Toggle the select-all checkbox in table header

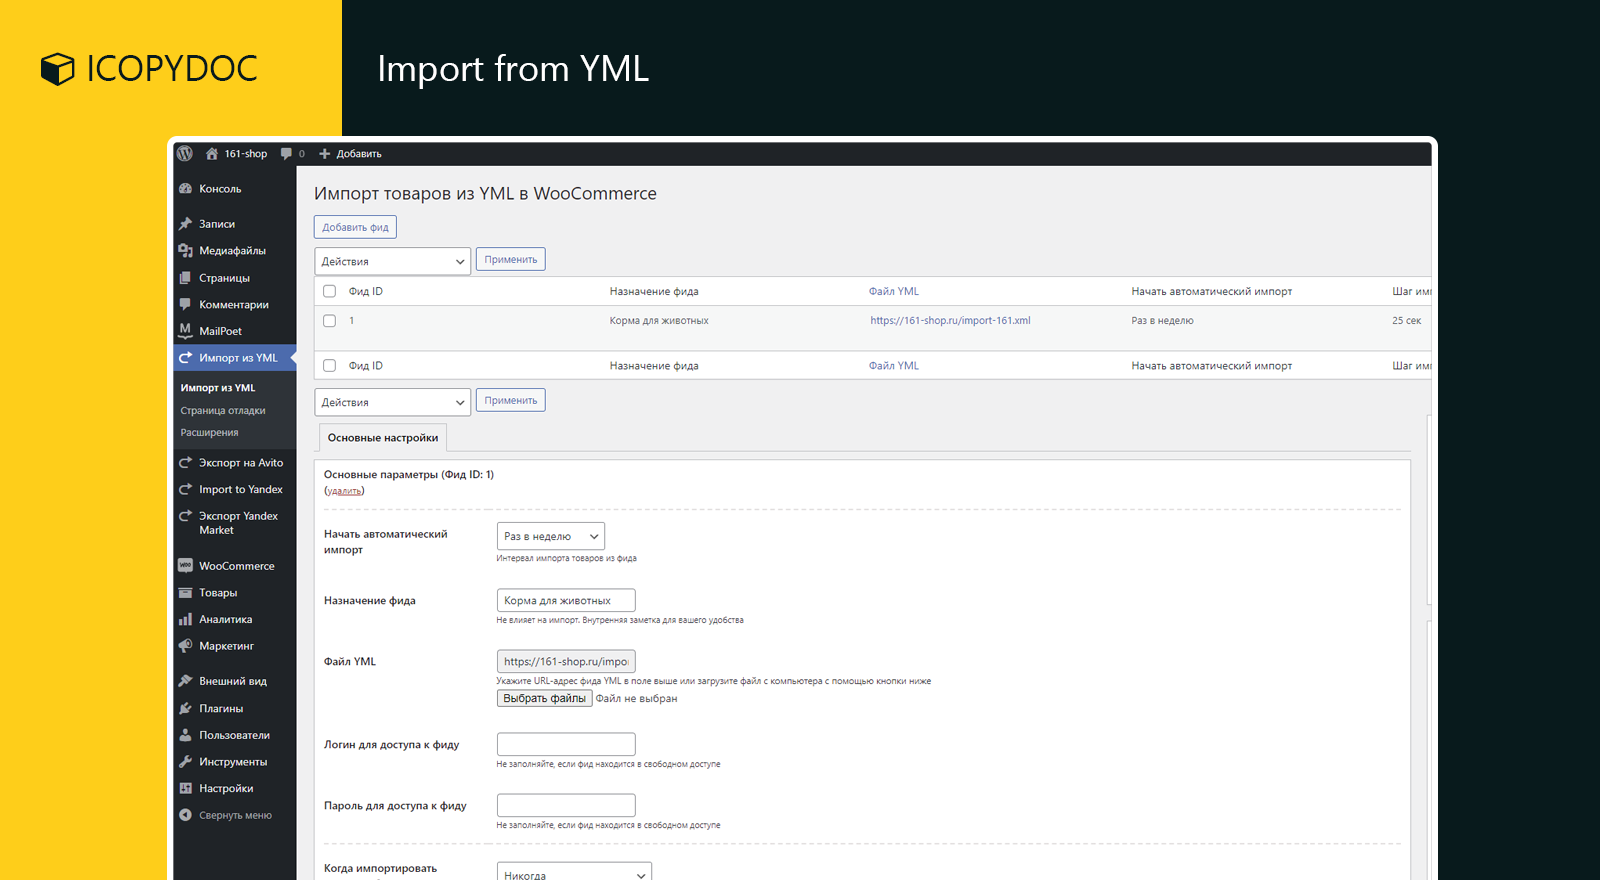pyautogui.click(x=330, y=292)
